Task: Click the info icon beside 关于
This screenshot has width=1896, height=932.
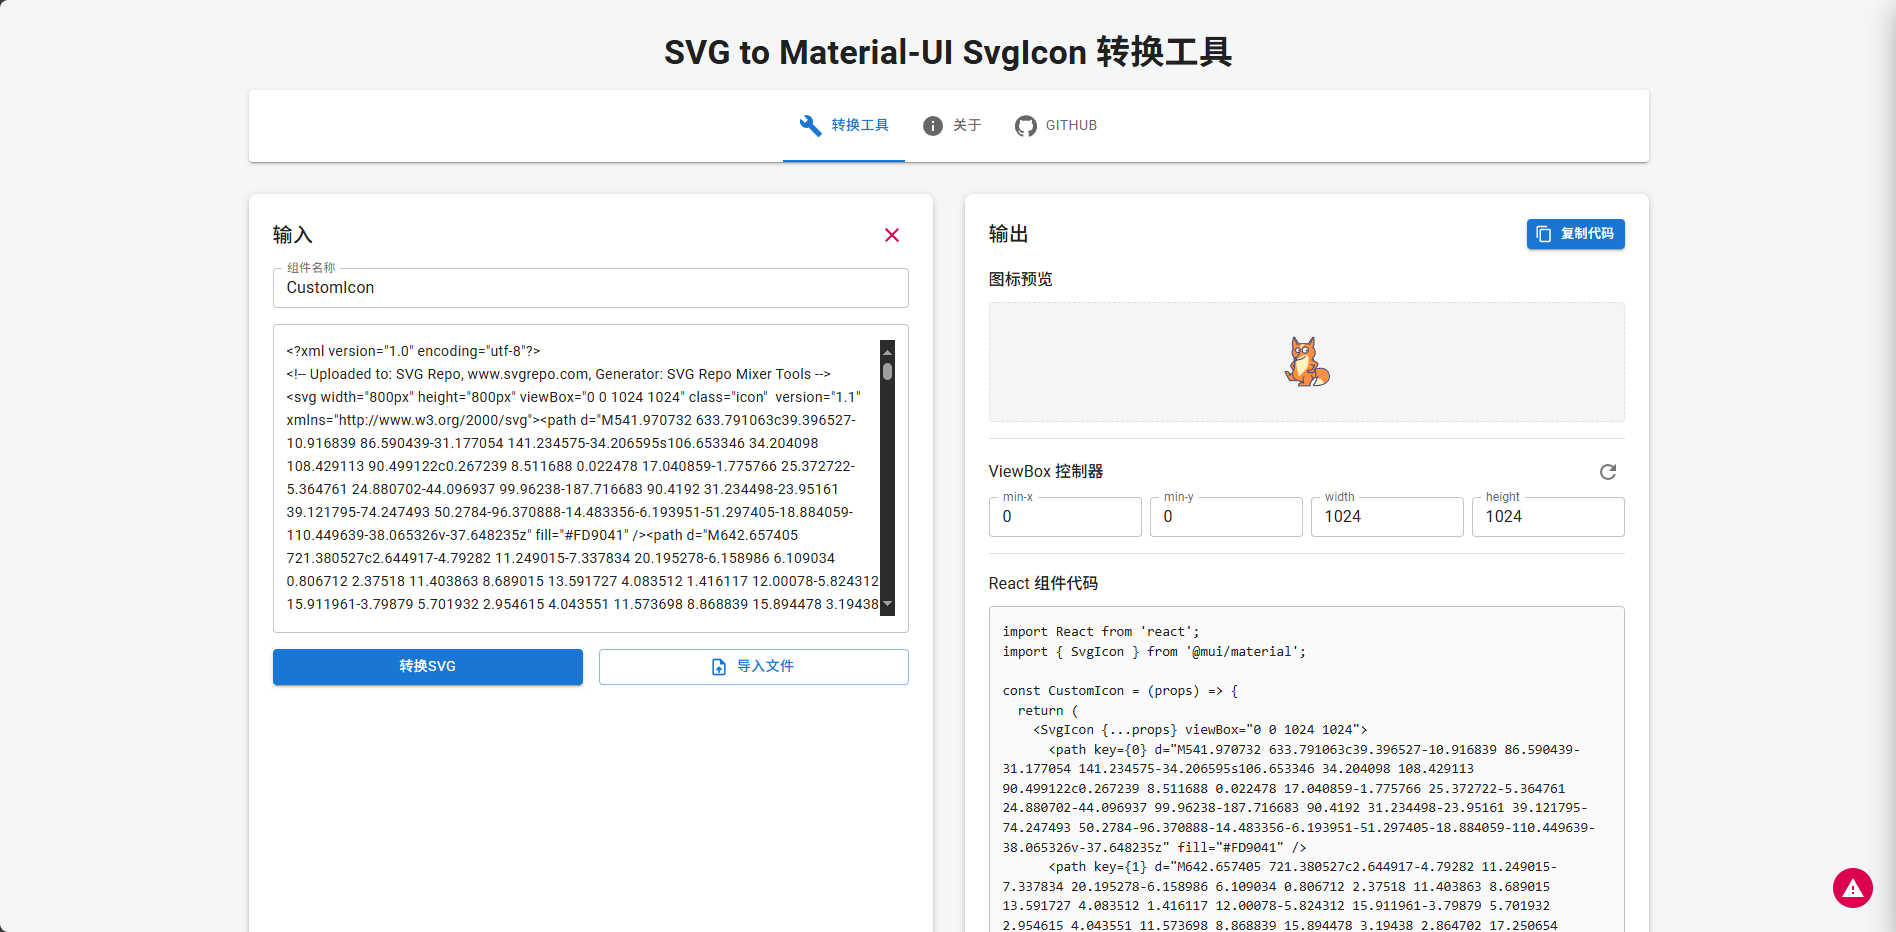Action: tap(932, 126)
